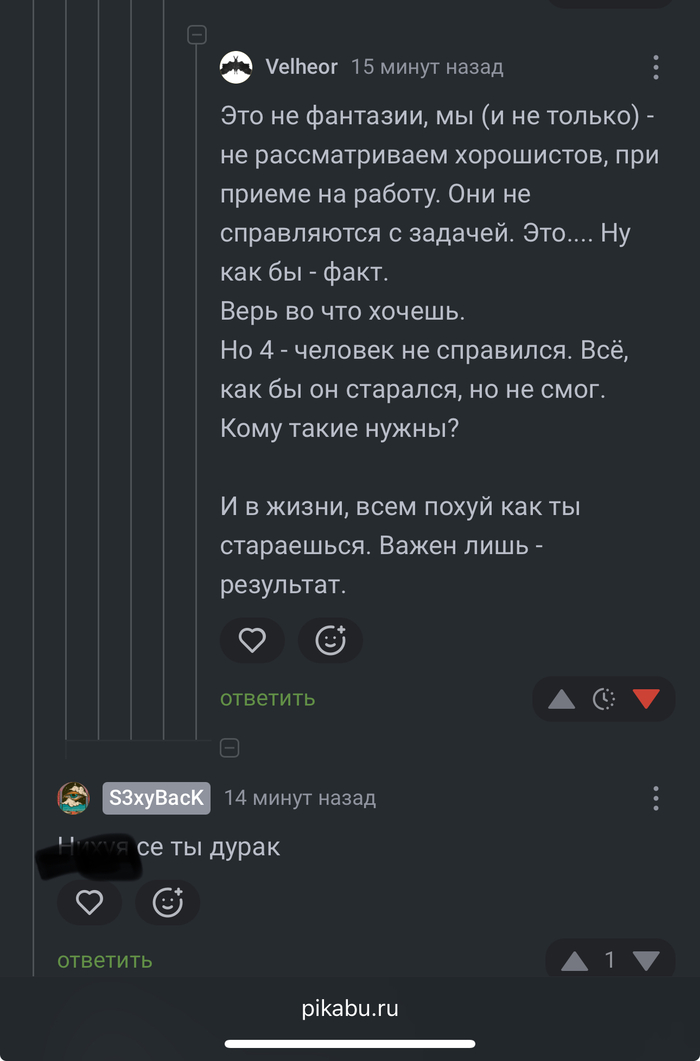Tap the pikabu.ru address bar
This screenshot has height=1061, width=700.
click(x=350, y=1008)
